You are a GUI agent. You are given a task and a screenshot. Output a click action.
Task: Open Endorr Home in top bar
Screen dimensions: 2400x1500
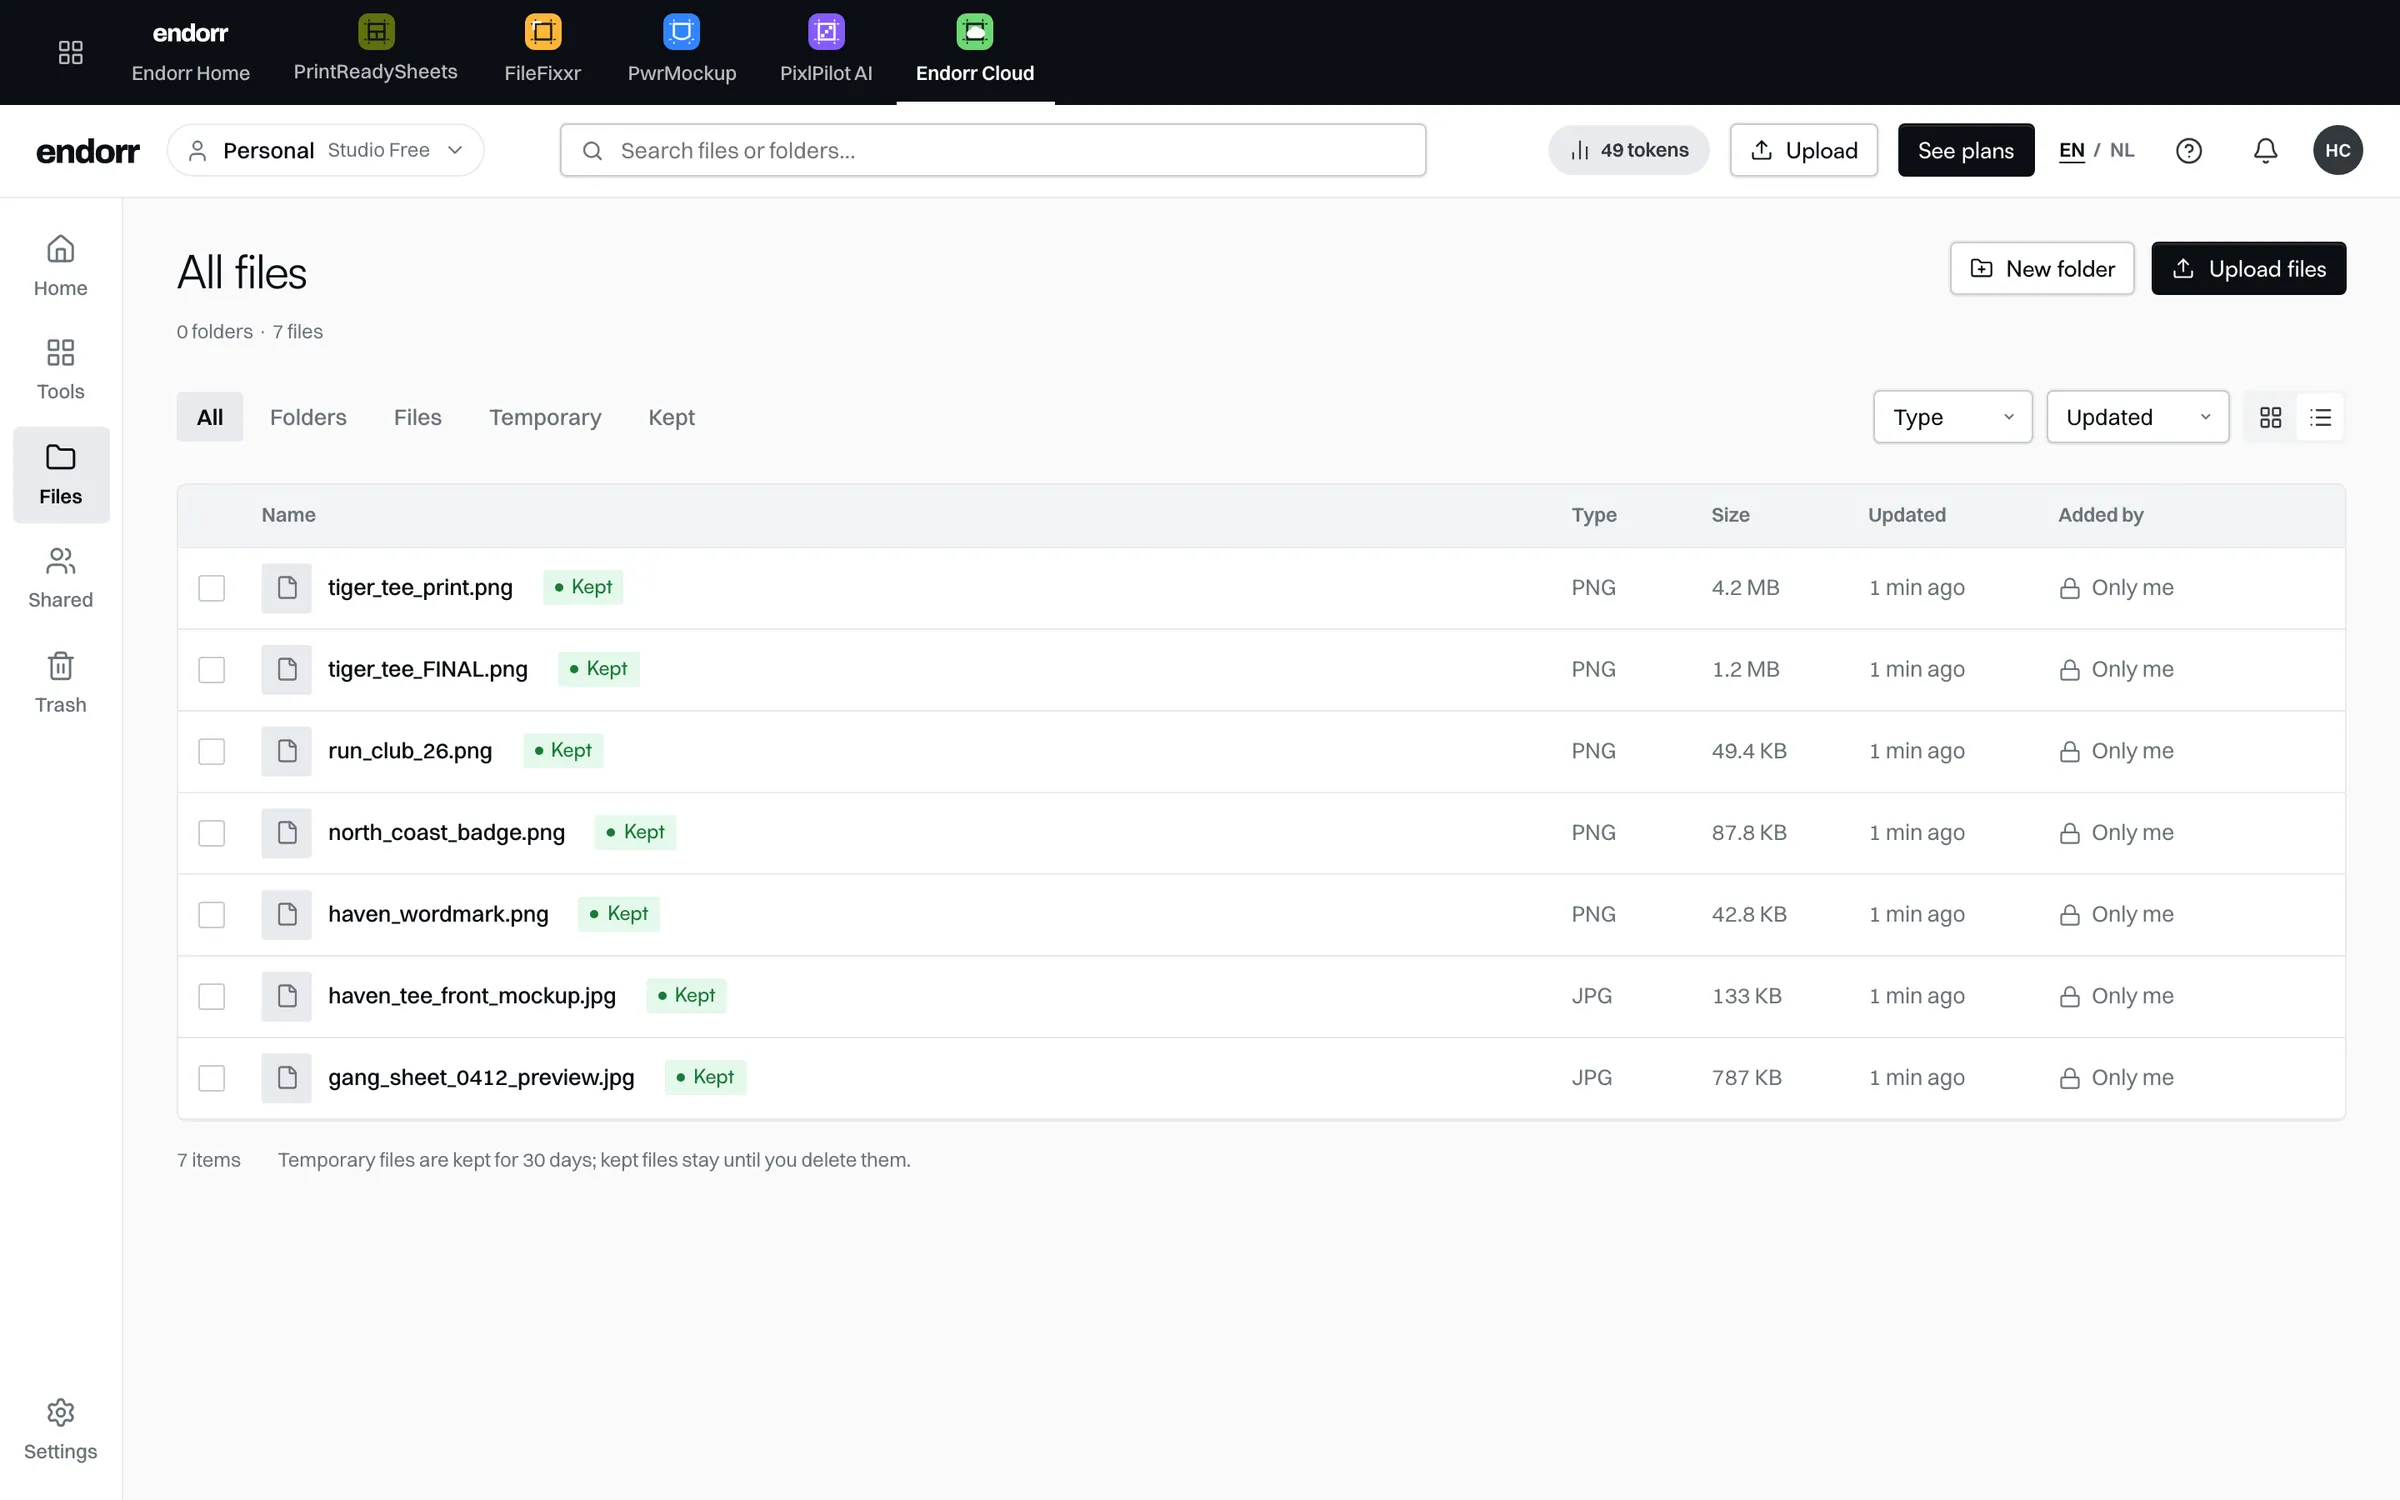click(190, 52)
